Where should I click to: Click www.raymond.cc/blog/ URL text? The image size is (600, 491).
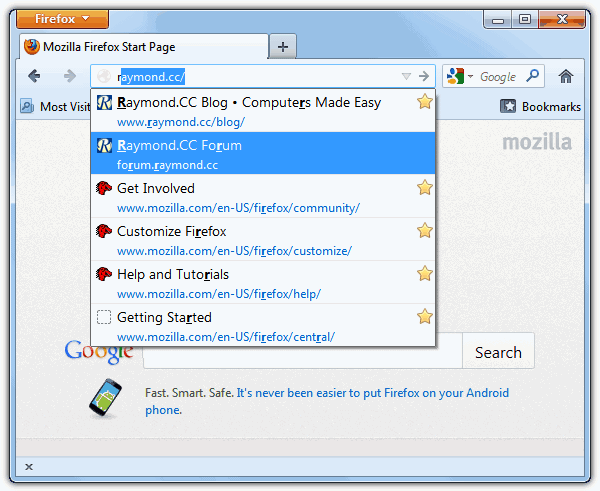point(181,122)
